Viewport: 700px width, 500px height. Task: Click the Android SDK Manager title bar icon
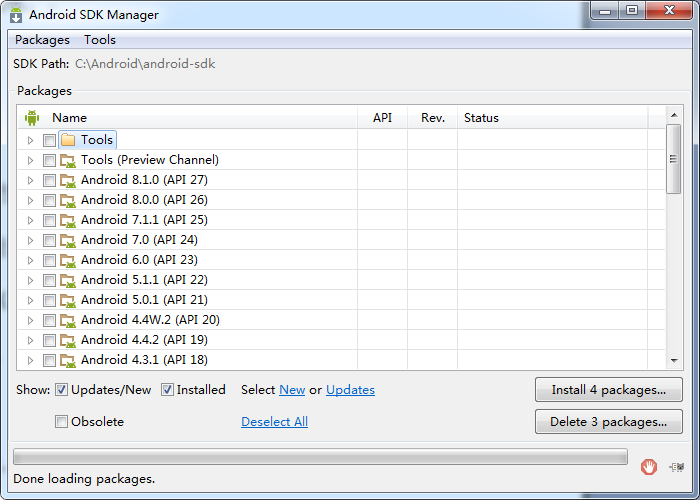point(16,15)
